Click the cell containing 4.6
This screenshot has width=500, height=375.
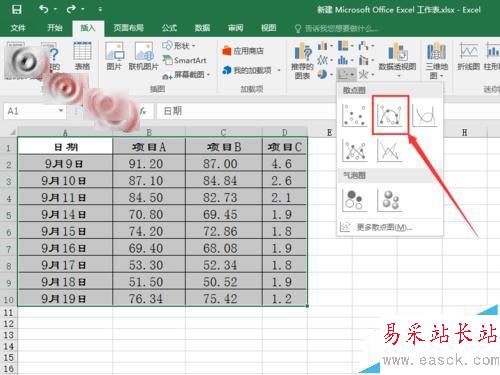(x=285, y=164)
